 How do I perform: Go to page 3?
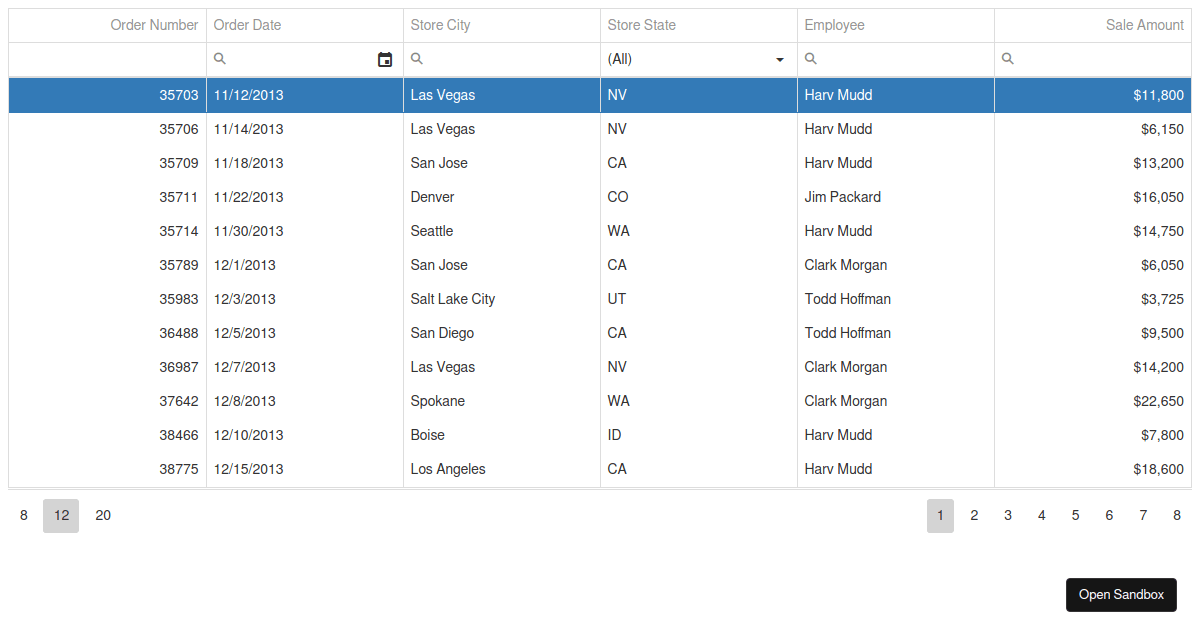pyautogui.click(x=1008, y=515)
